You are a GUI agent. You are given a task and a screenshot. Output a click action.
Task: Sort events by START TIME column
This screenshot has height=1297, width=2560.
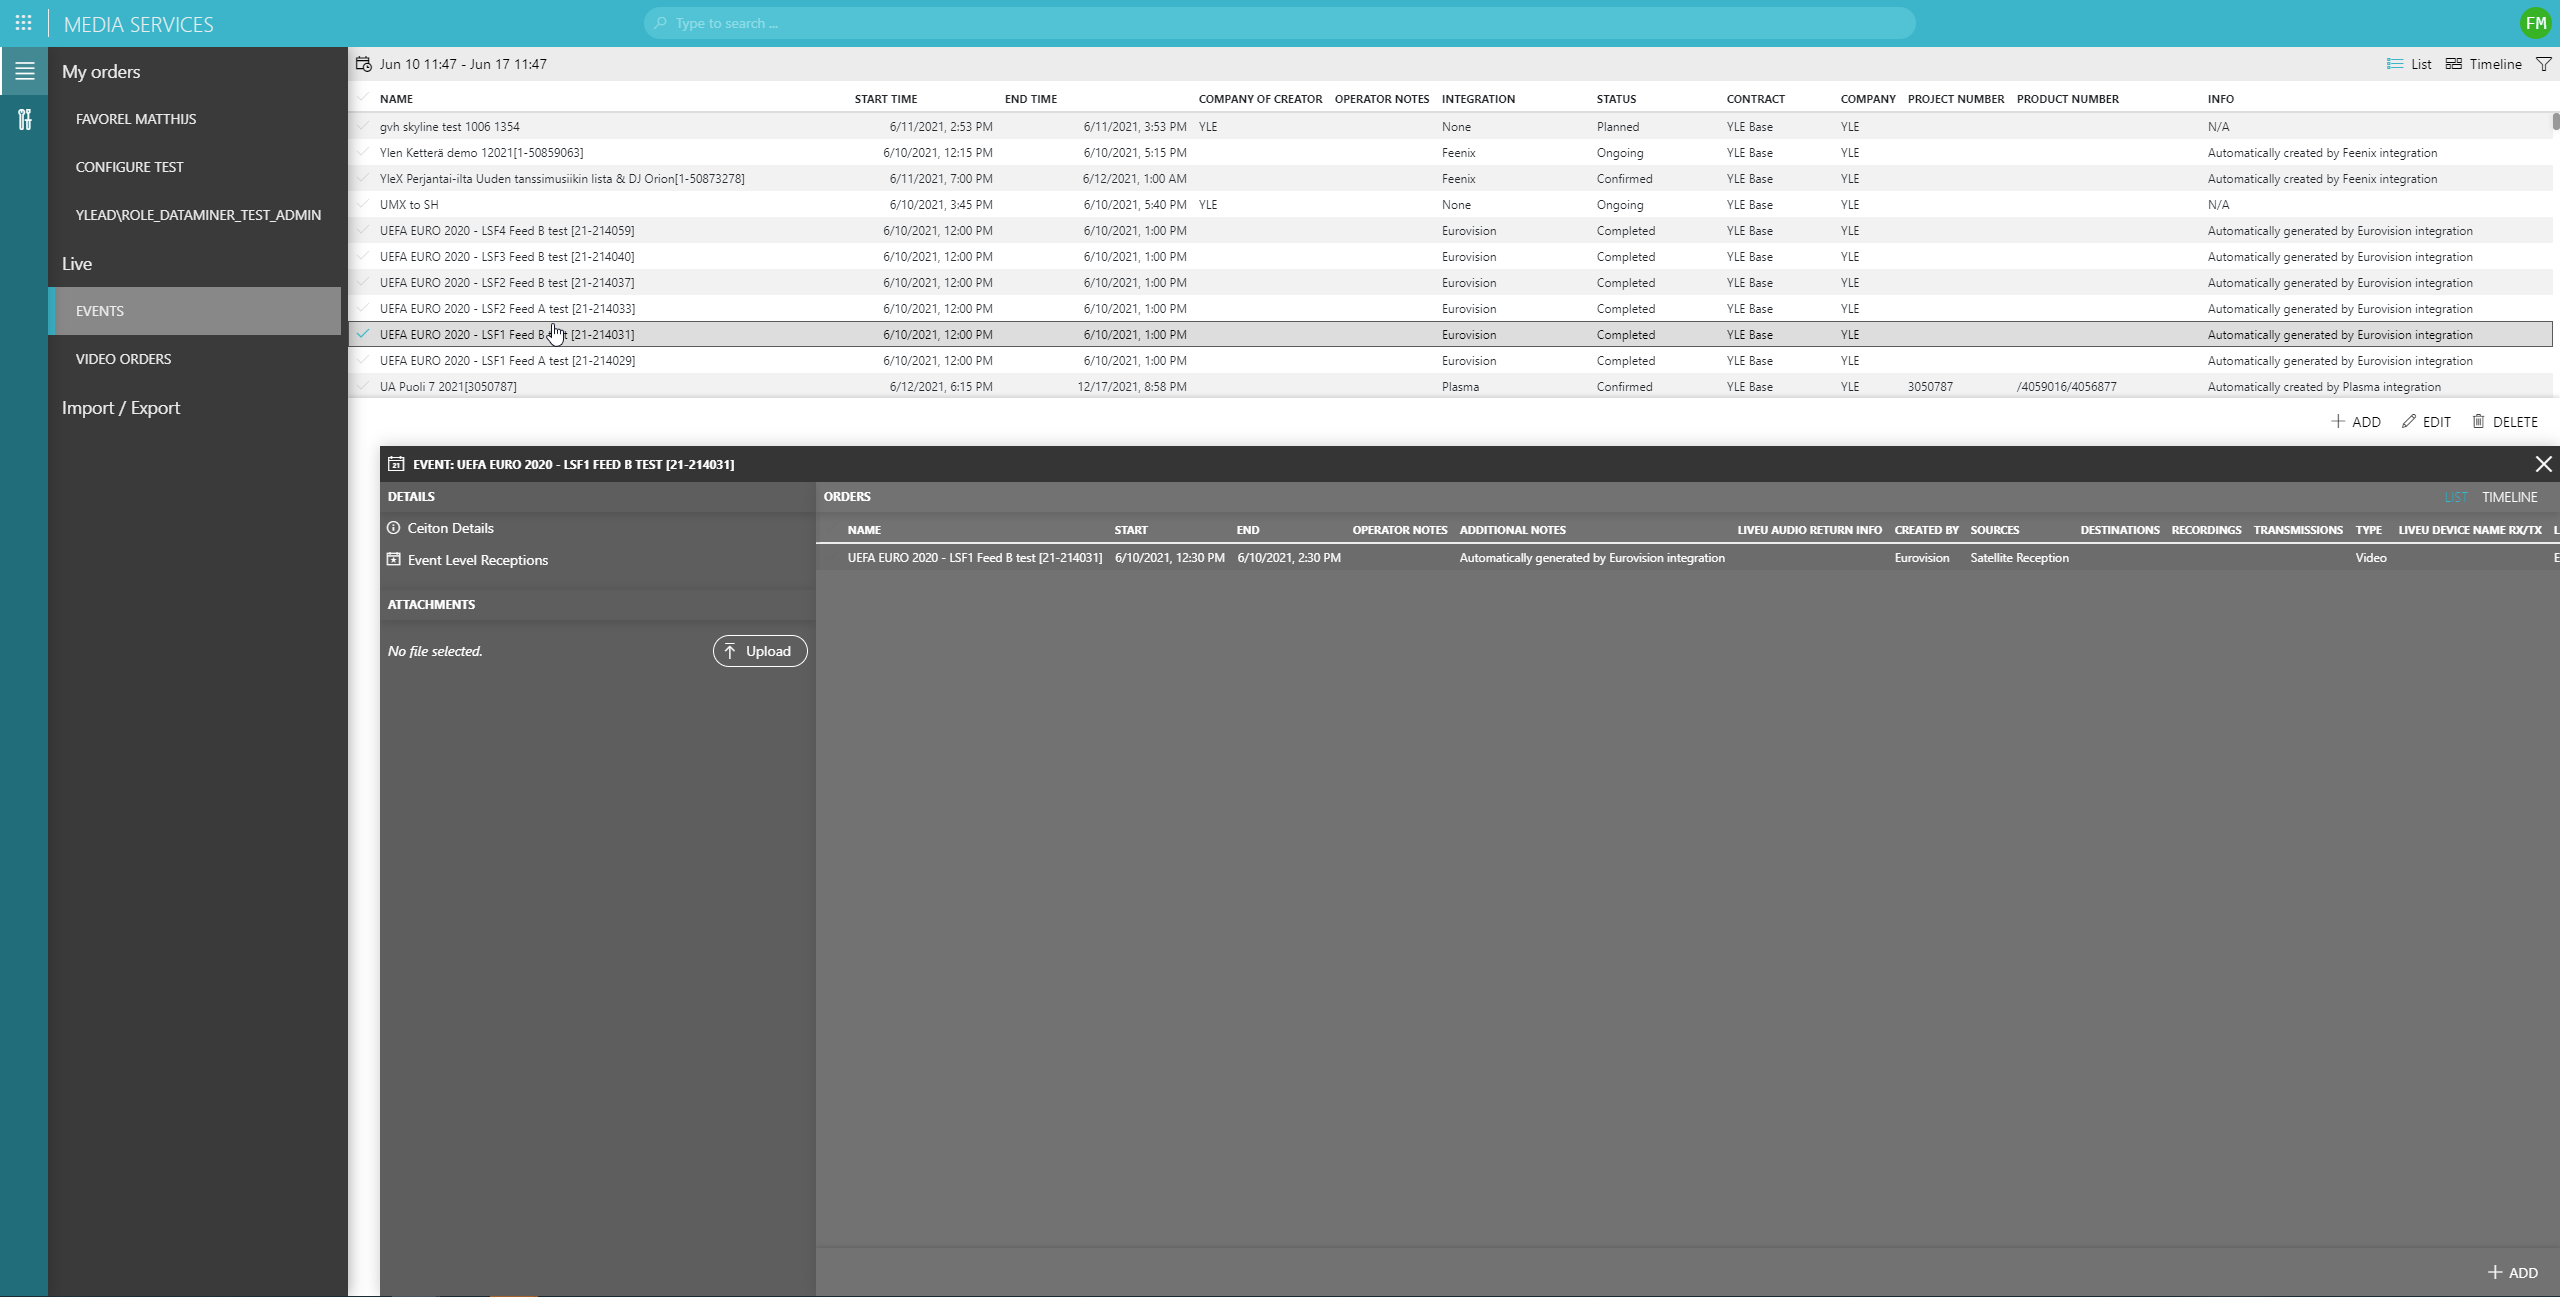pyautogui.click(x=885, y=99)
